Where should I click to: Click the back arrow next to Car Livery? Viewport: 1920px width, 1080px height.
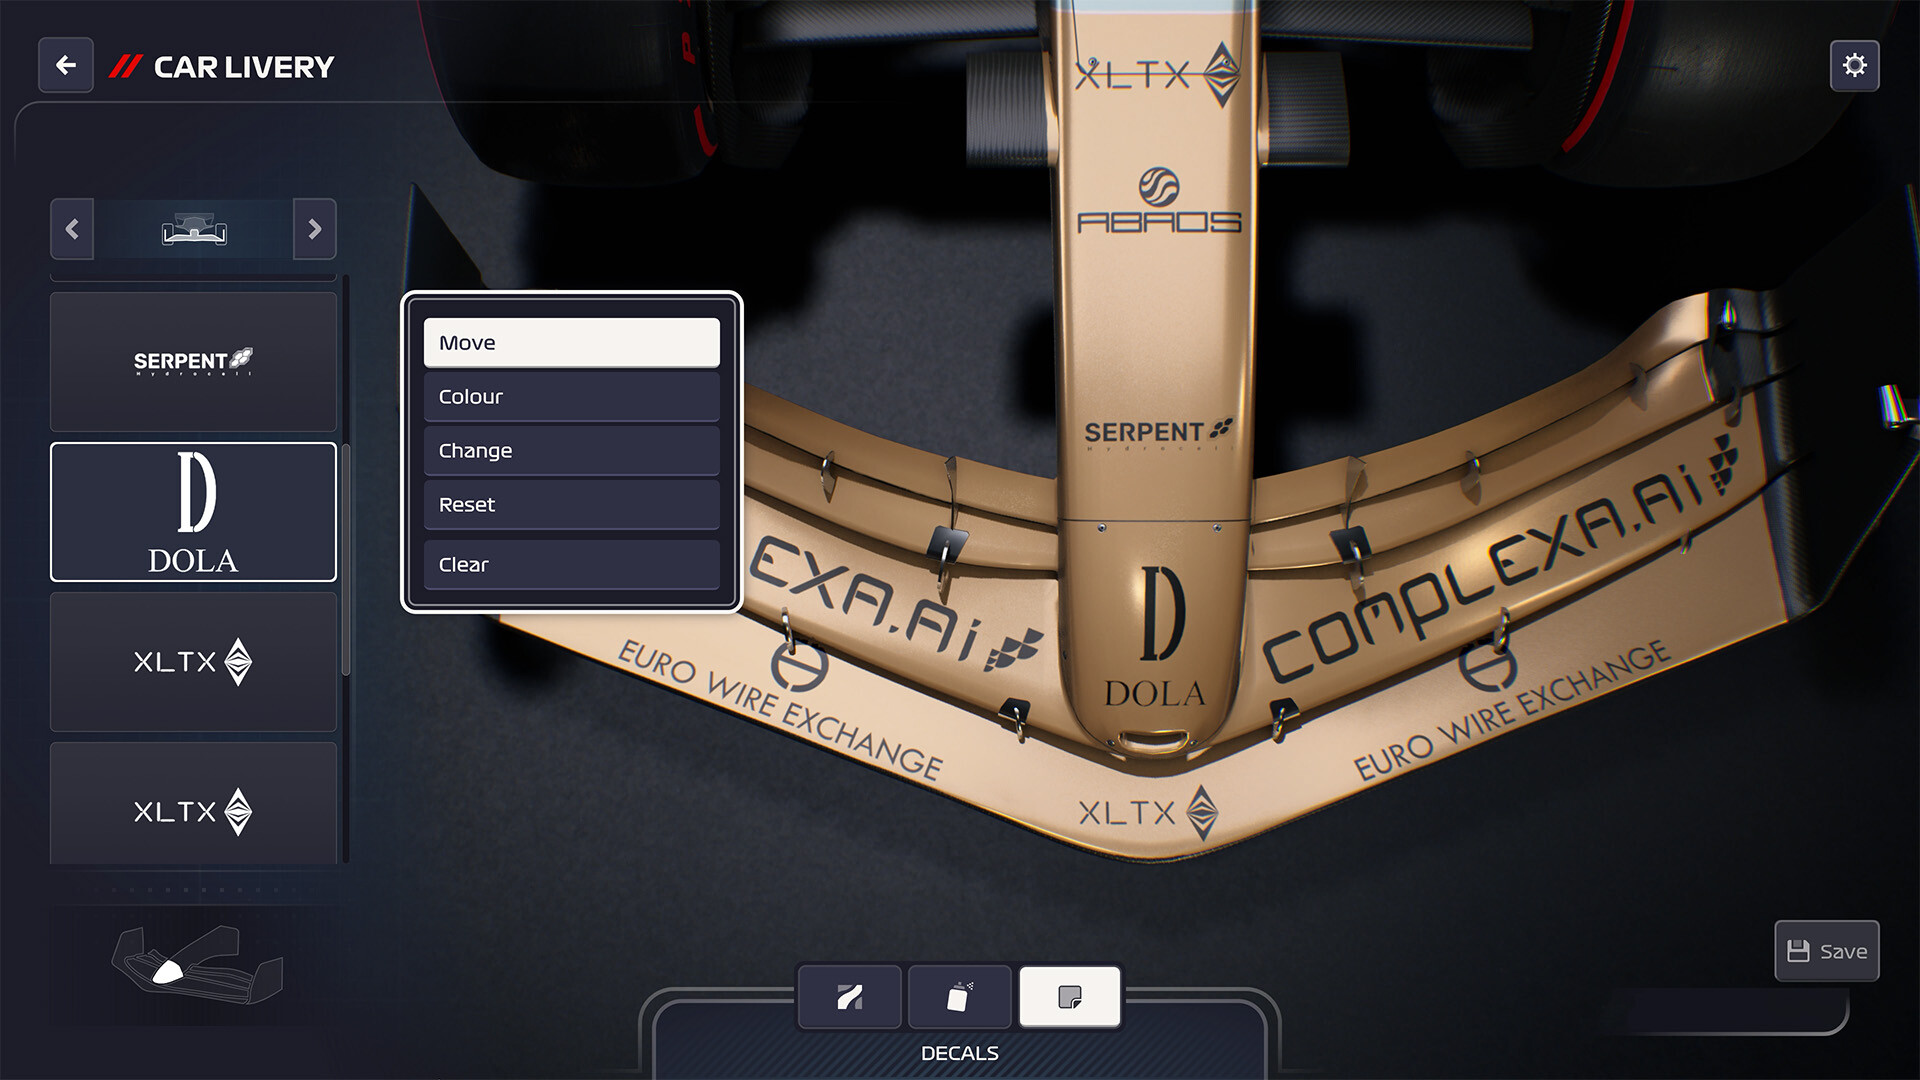pos(65,65)
